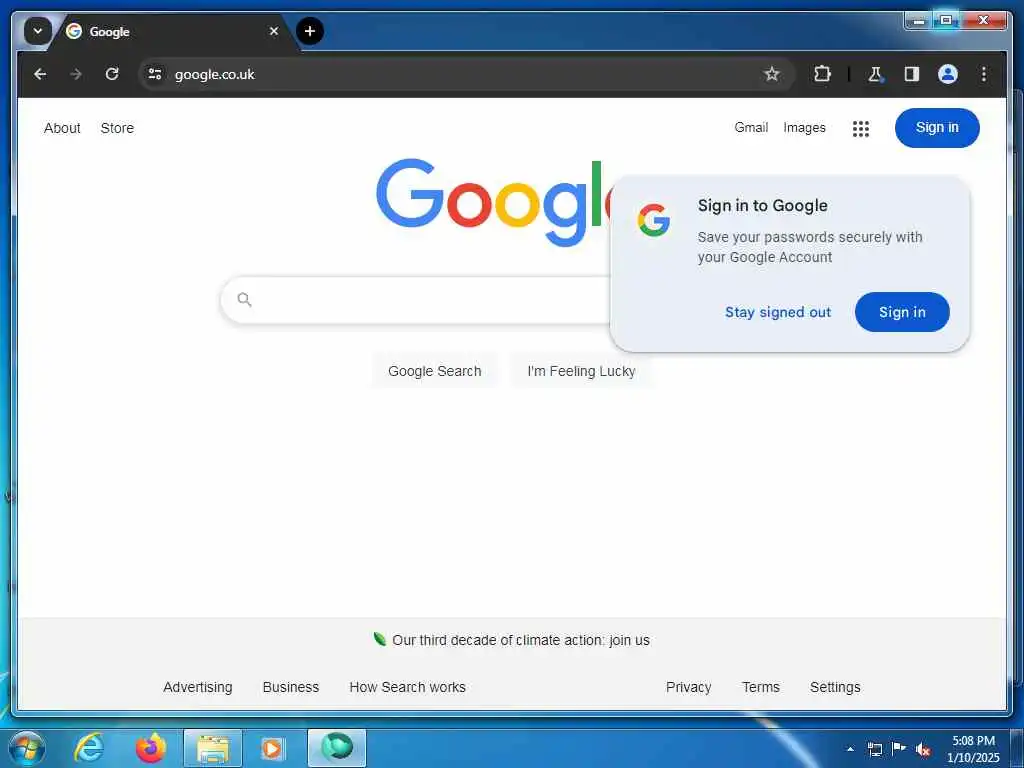The image size is (1024, 768).
Task: Launch Firefox from the taskbar
Action: (151, 748)
